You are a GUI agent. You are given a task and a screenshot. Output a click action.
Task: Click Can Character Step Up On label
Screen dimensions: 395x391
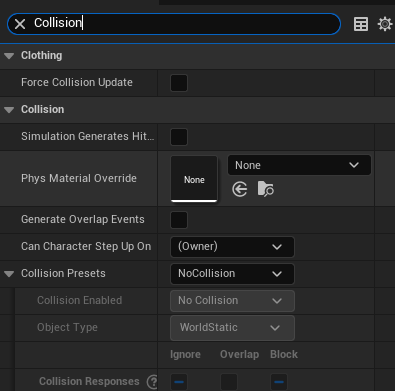click(86, 246)
